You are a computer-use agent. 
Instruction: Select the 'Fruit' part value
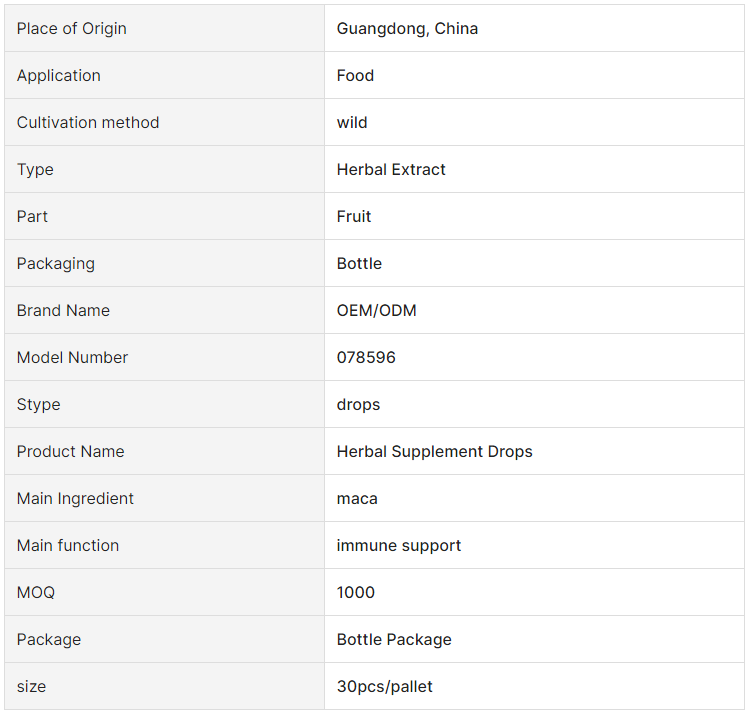[353, 216]
